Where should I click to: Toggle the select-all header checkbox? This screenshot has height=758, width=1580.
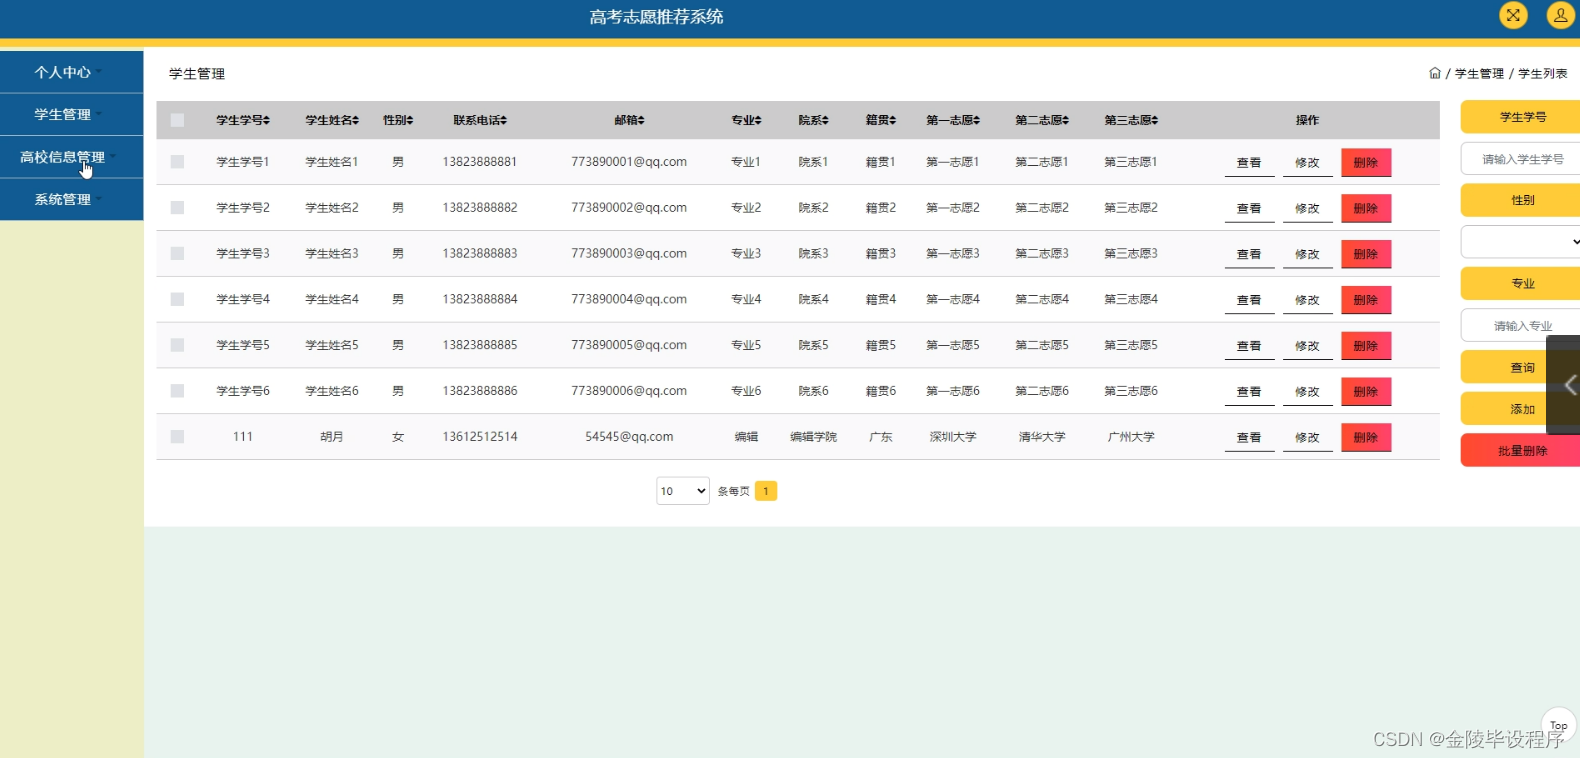[x=177, y=120]
